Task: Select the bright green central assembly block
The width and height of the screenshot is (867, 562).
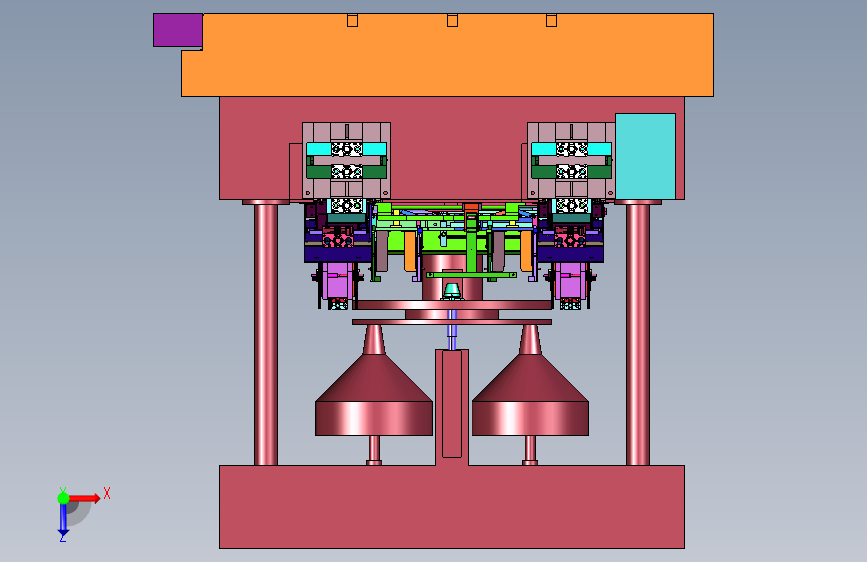Action: tap(451, 242)
